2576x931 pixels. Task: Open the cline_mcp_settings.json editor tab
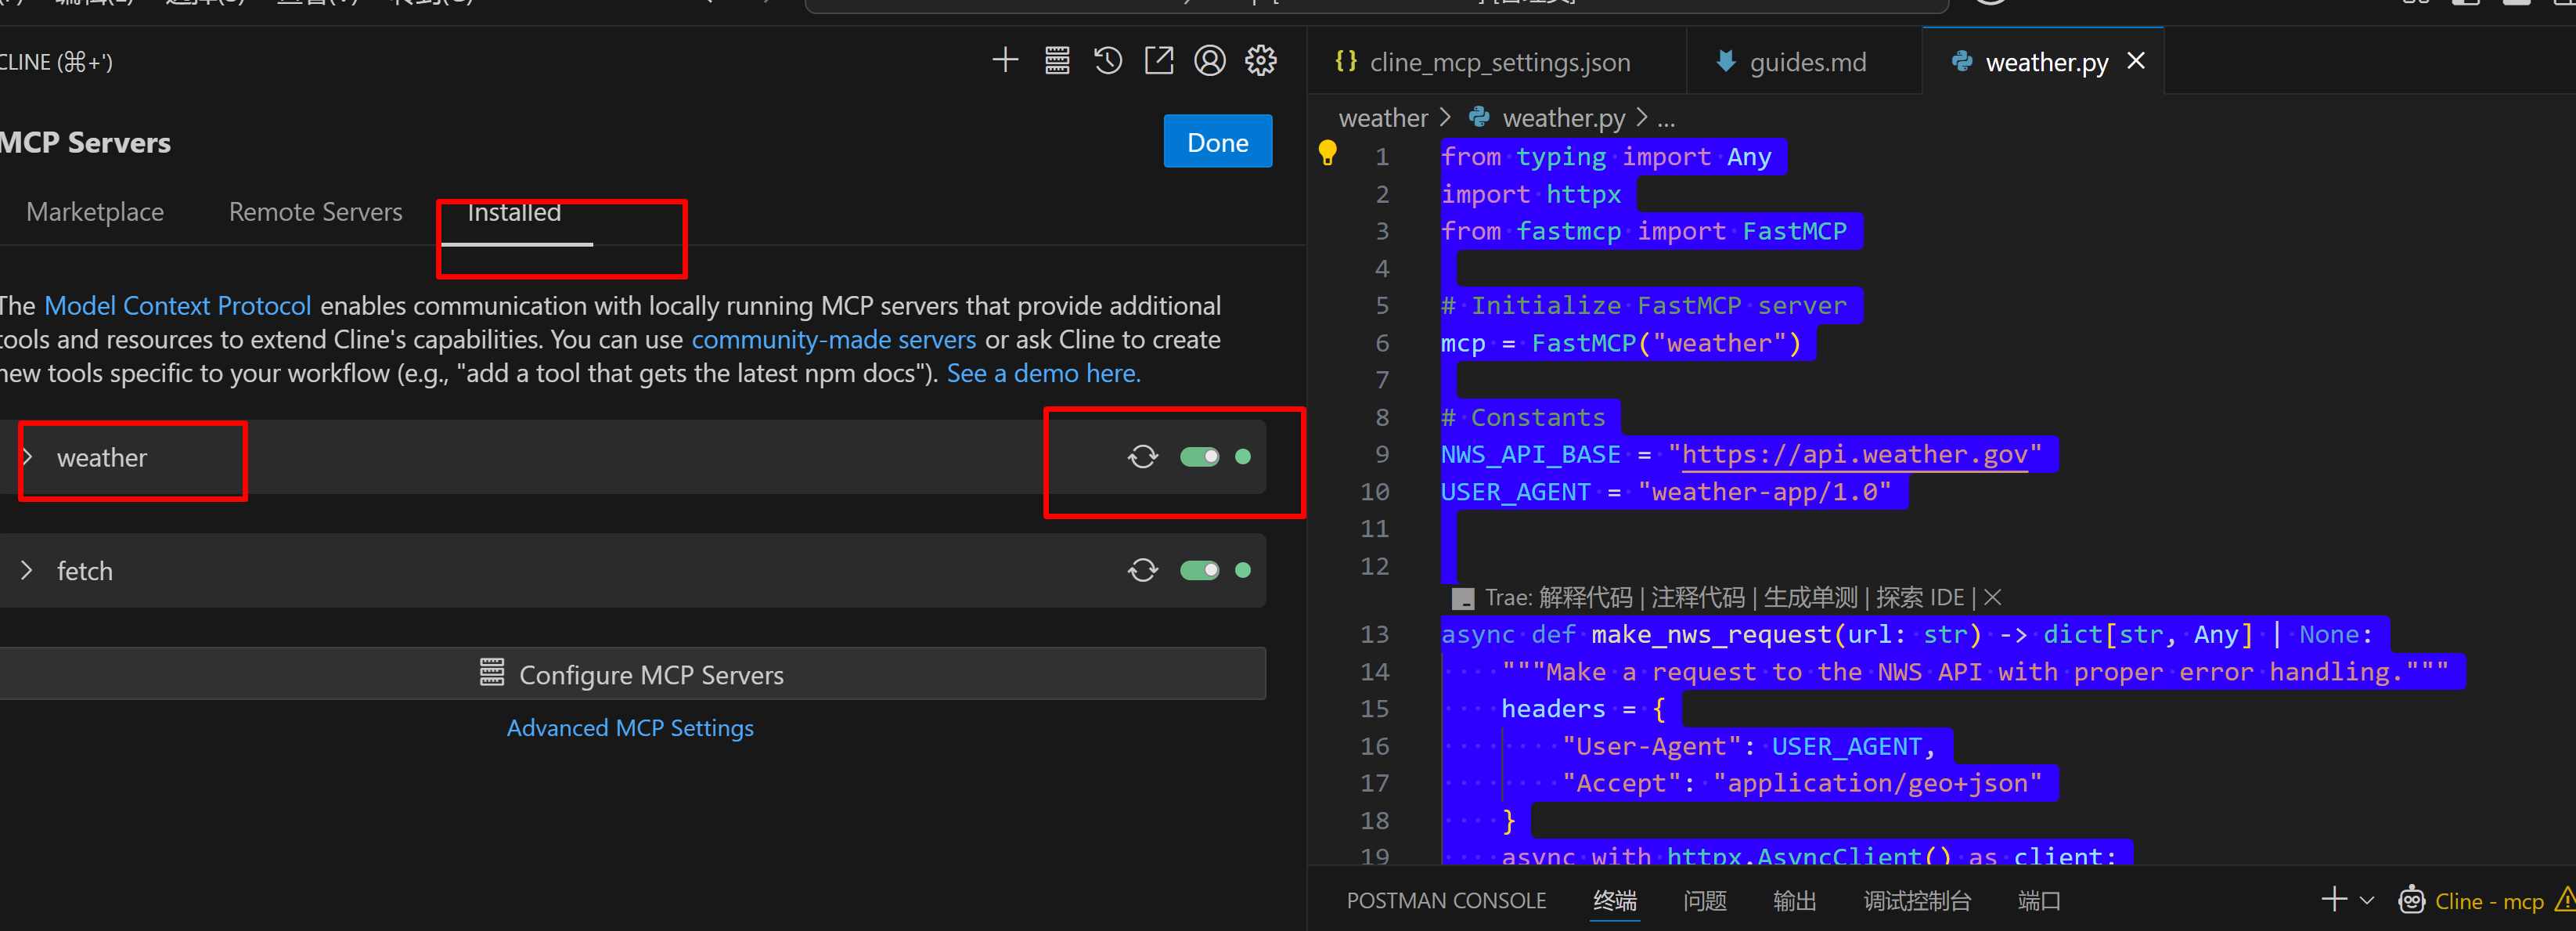tap(1498, 62)
